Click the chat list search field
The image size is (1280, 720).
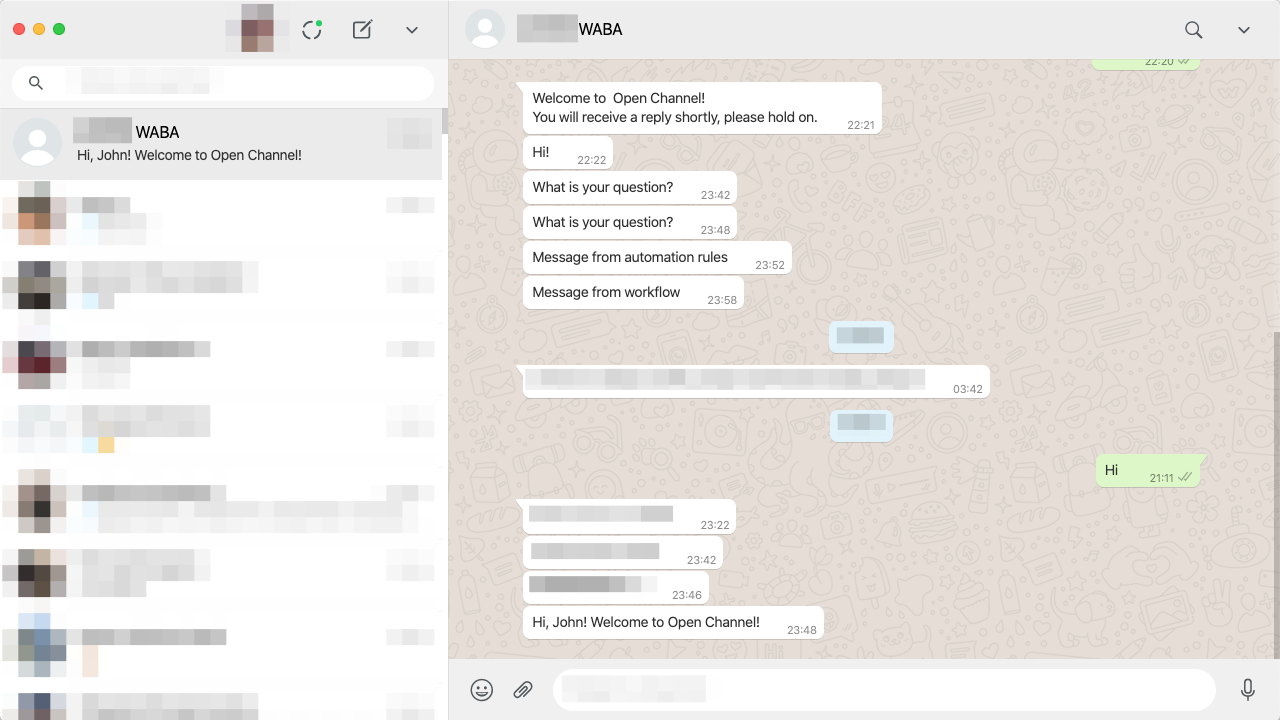[223, 83]
